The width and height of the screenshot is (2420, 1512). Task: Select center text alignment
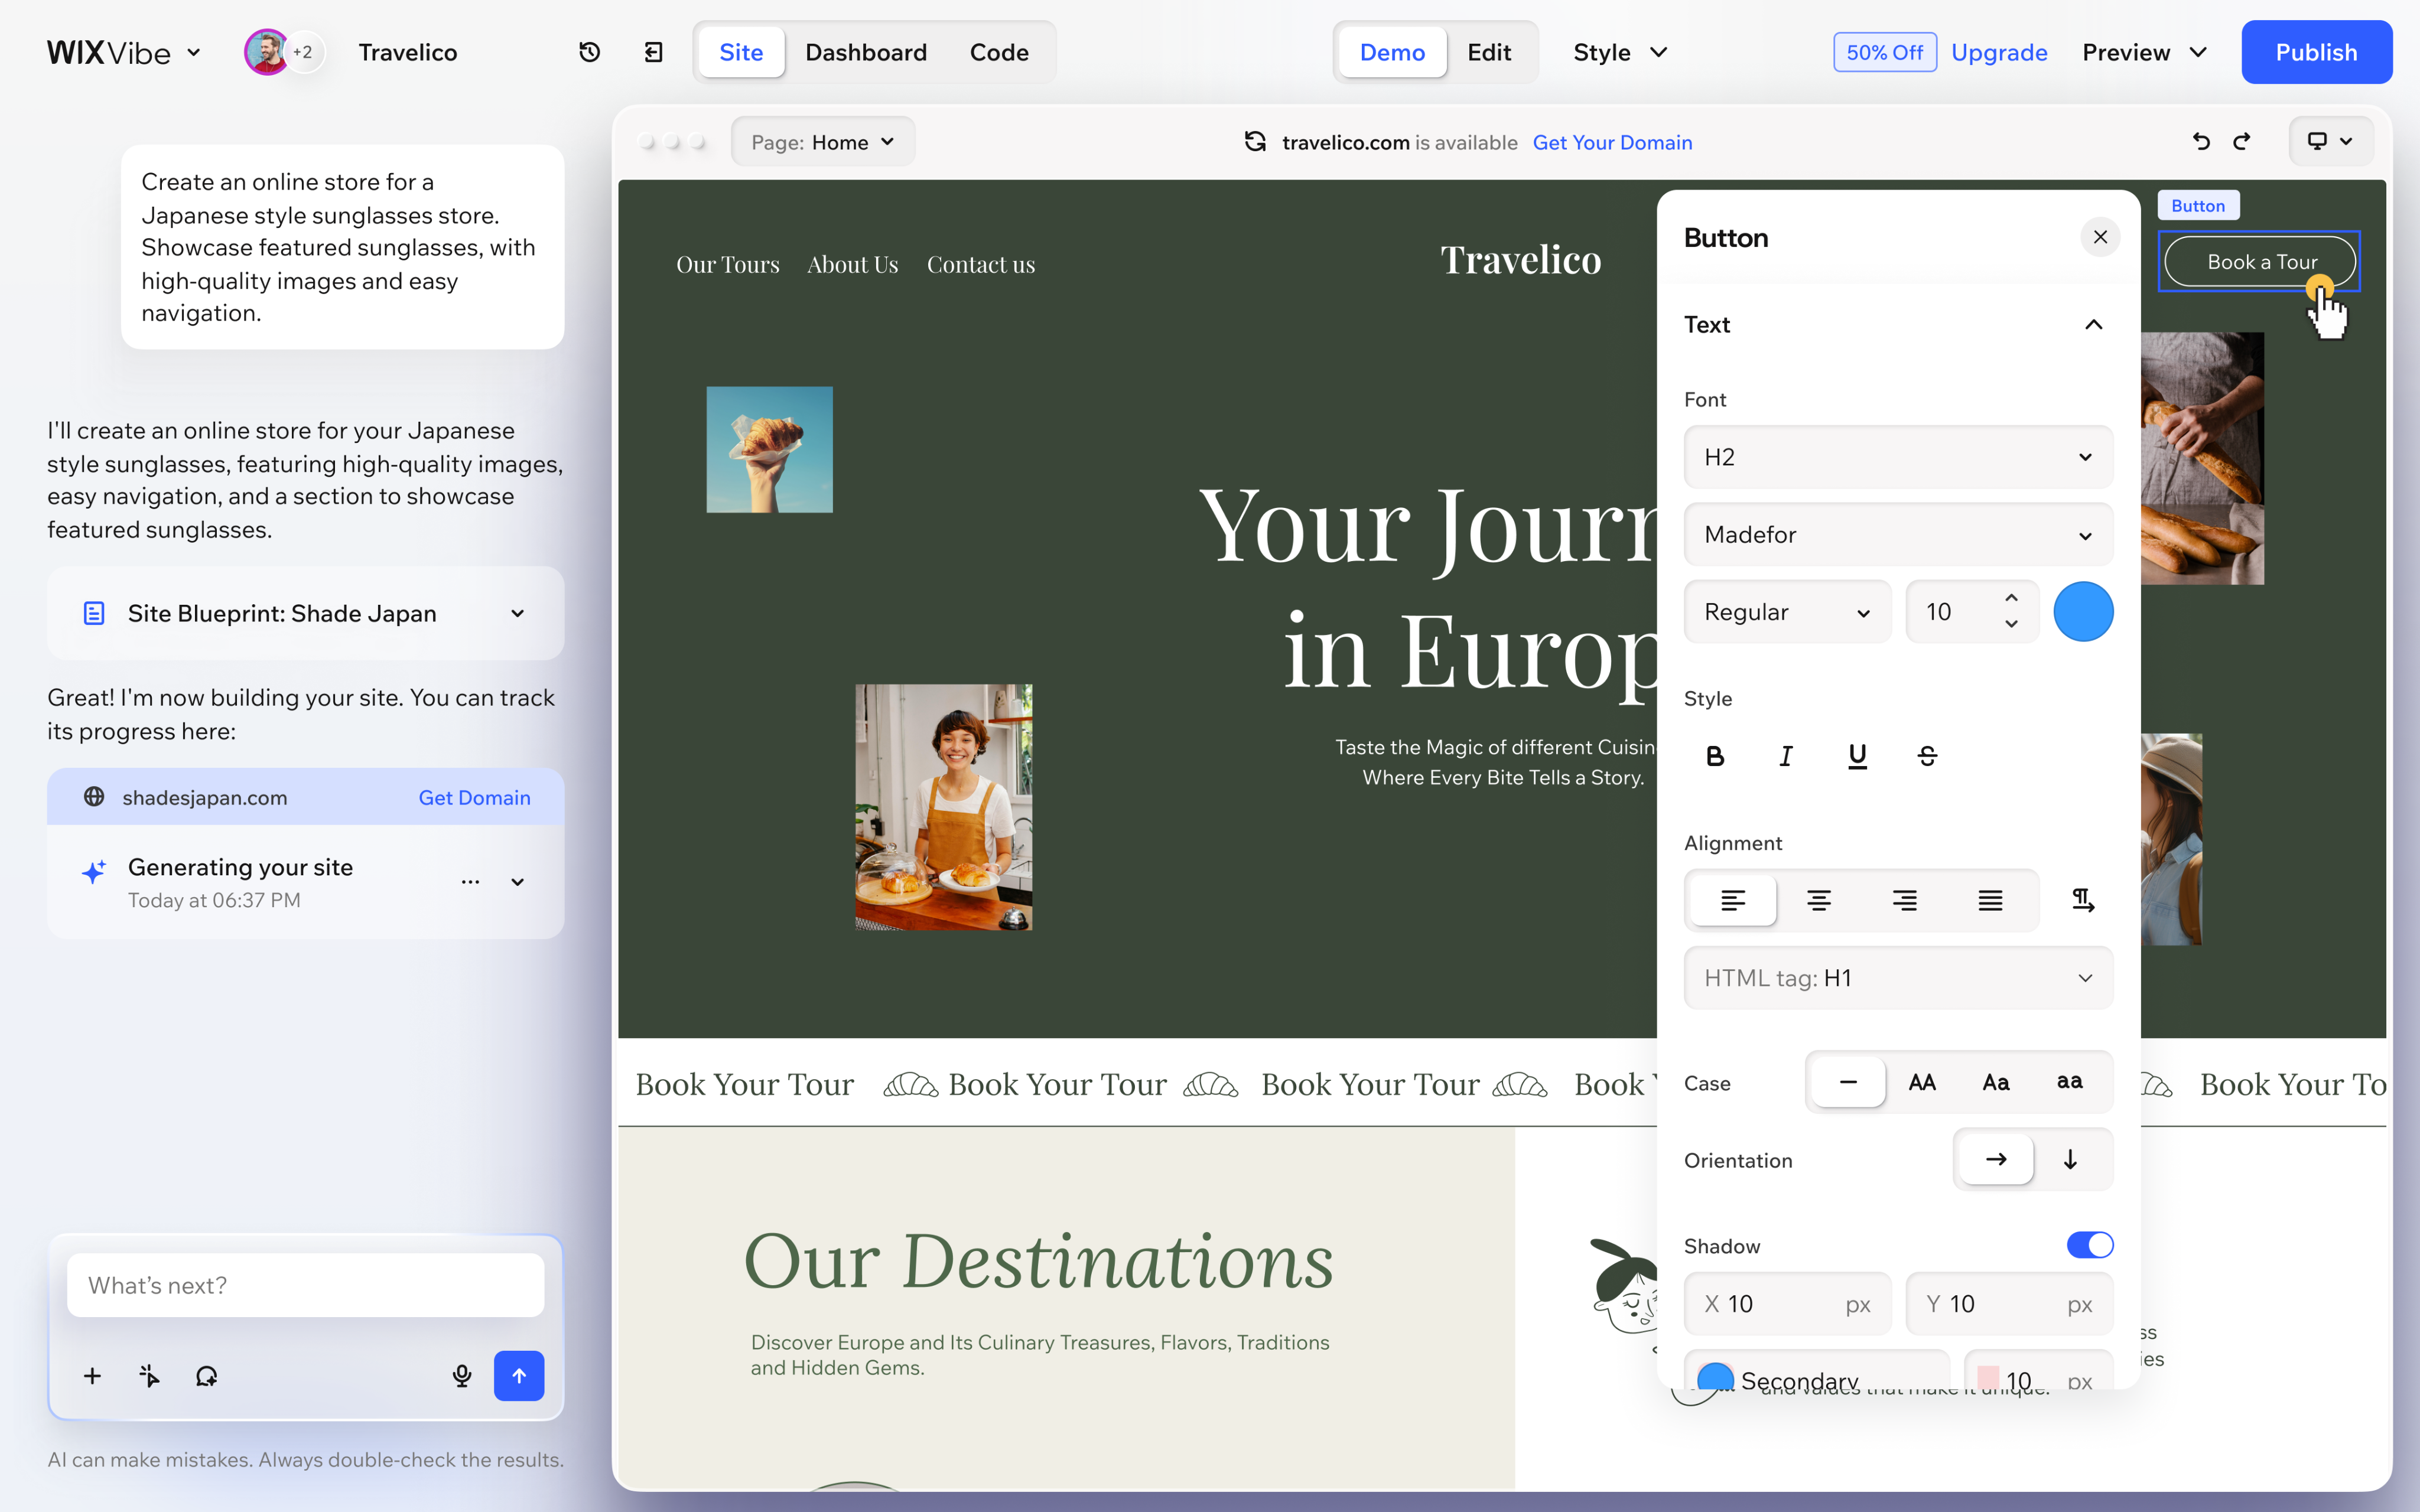[1819, 900]
